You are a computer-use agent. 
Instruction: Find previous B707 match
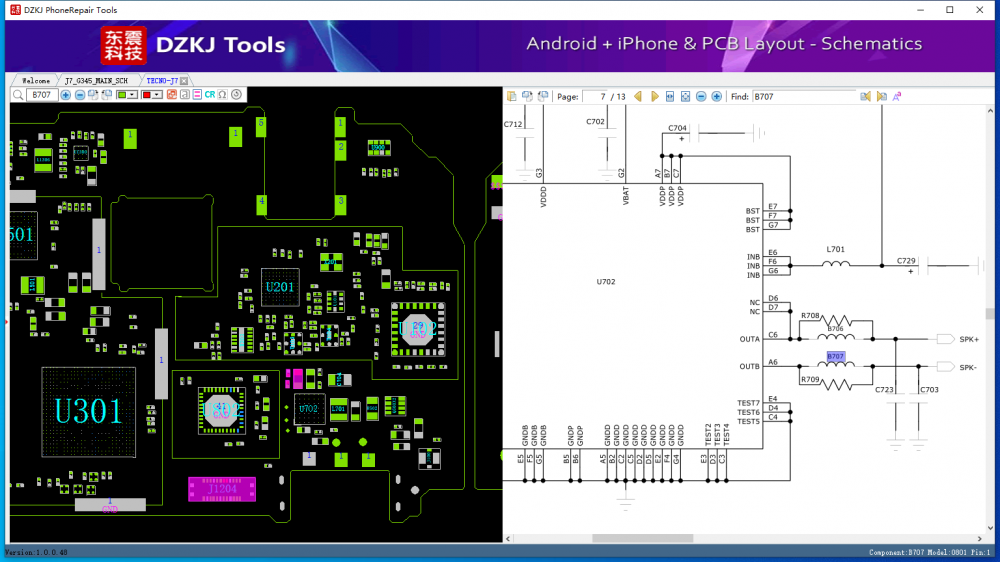point(865,96)
